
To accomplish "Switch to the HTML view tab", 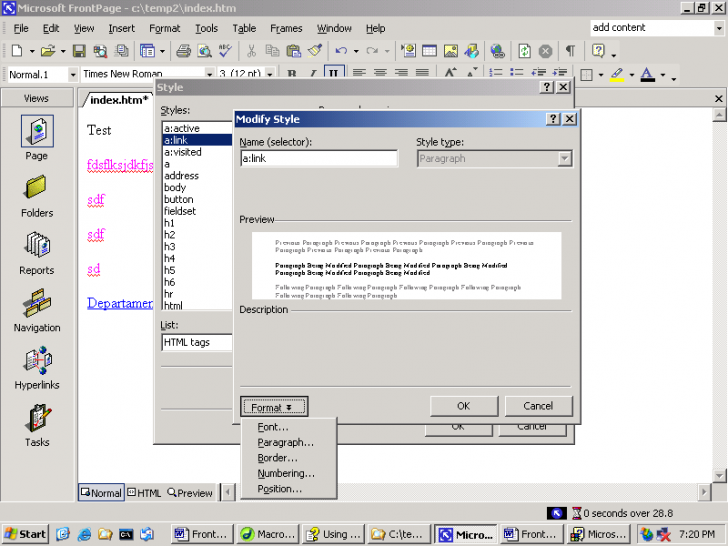I will pyautogui.click(x=144, y=493).
